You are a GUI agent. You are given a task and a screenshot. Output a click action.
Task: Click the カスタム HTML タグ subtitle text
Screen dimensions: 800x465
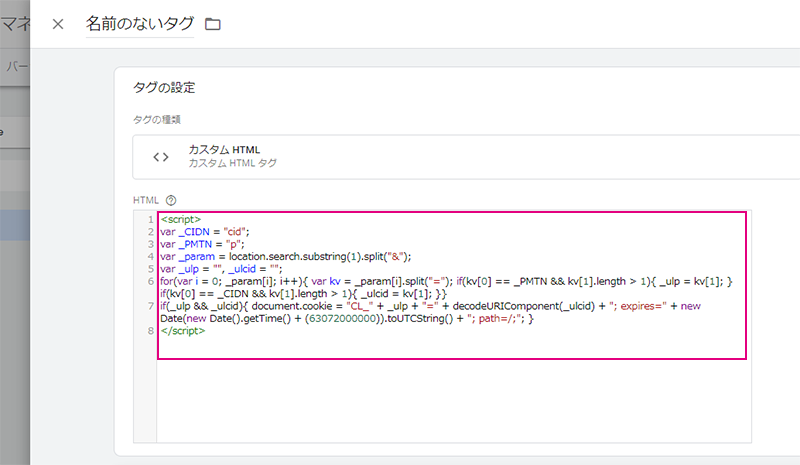[232, 163]
